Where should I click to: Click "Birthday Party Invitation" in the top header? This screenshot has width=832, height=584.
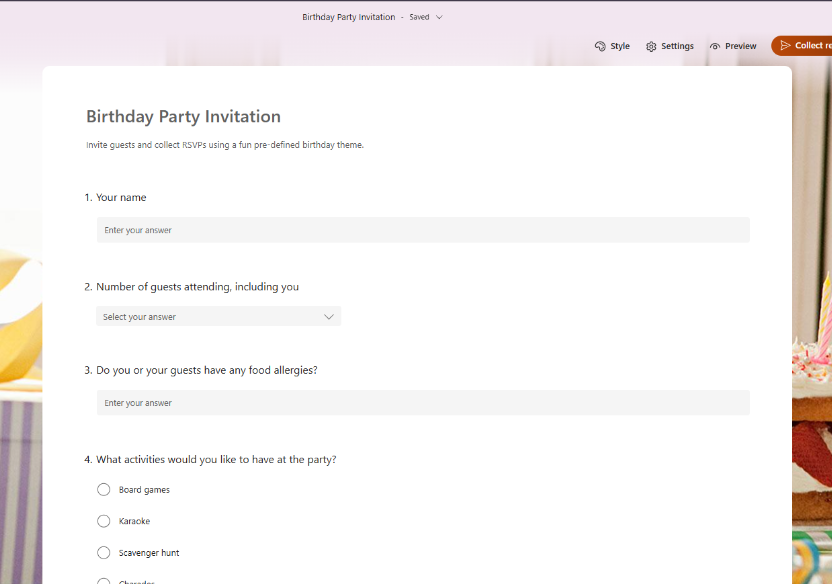348,17
